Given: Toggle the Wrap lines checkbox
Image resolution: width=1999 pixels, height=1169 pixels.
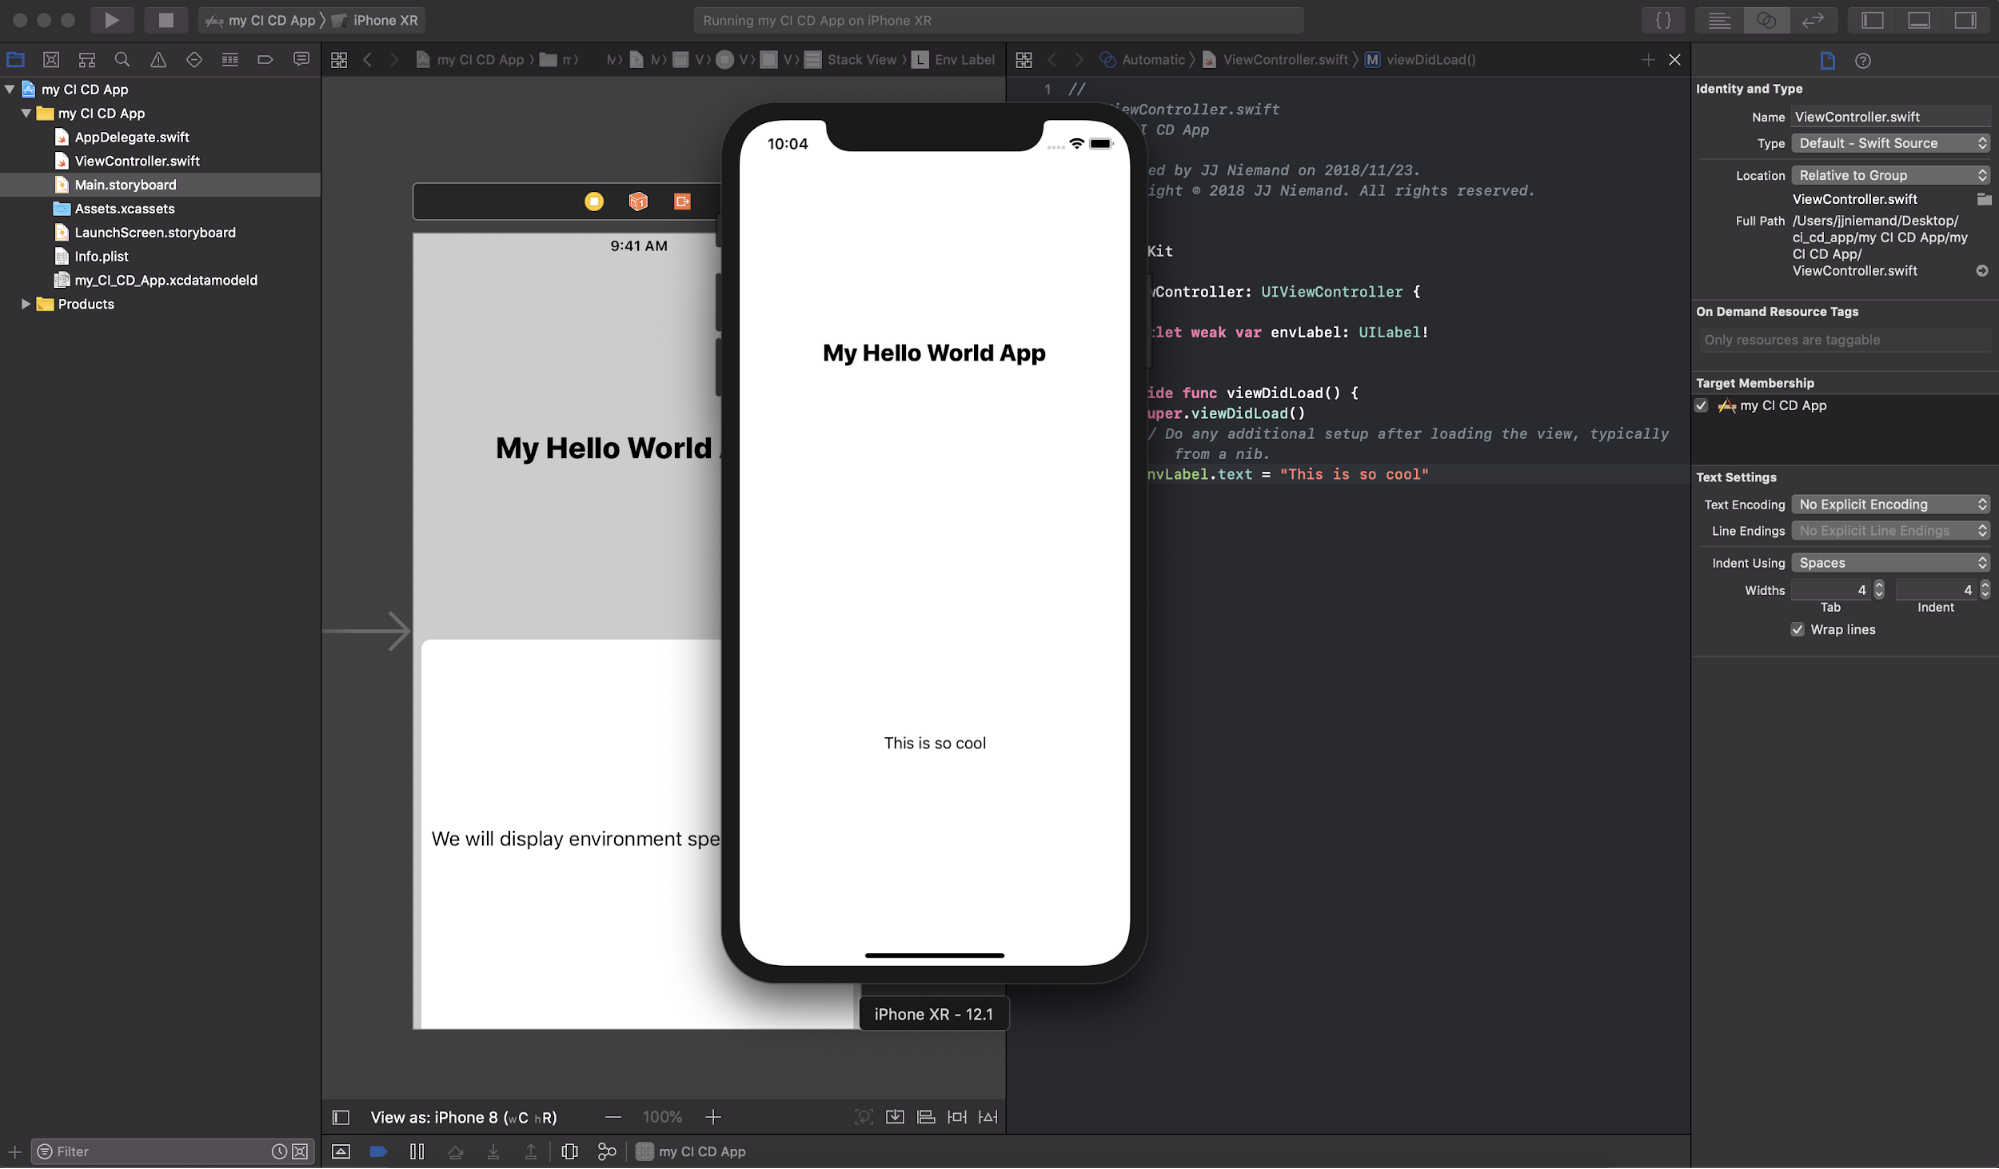Looking at the screenshot, I should coord(1797,630).
